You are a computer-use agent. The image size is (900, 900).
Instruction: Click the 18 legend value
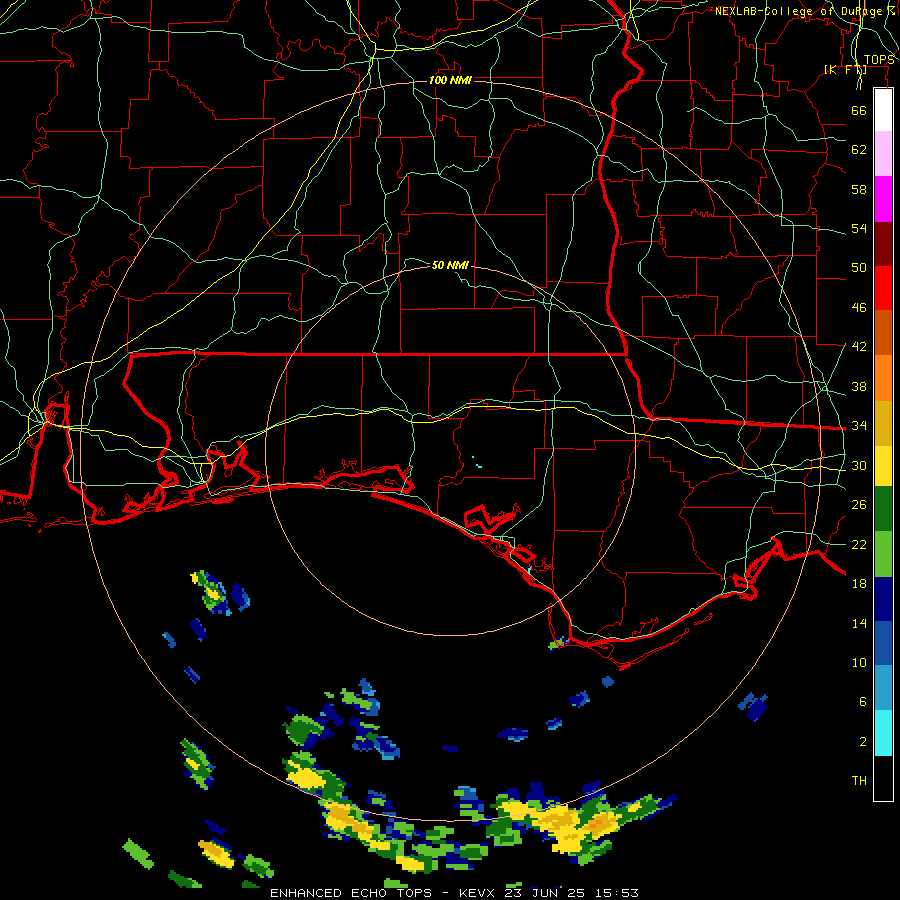click(859, 584)
